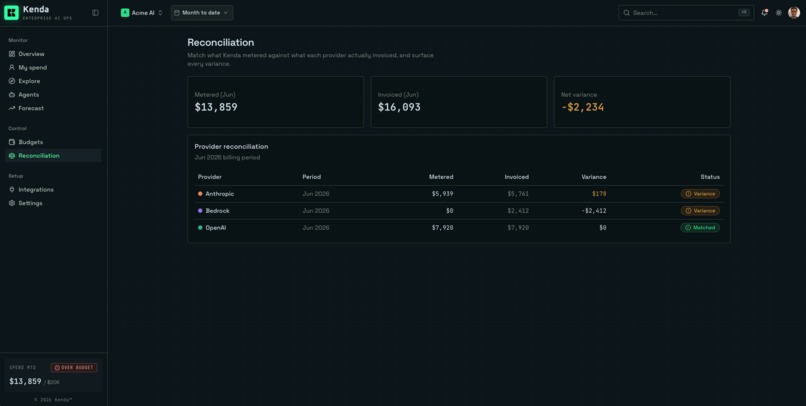Collapse the sidebar panel toggle

click(x=95, y=13)
